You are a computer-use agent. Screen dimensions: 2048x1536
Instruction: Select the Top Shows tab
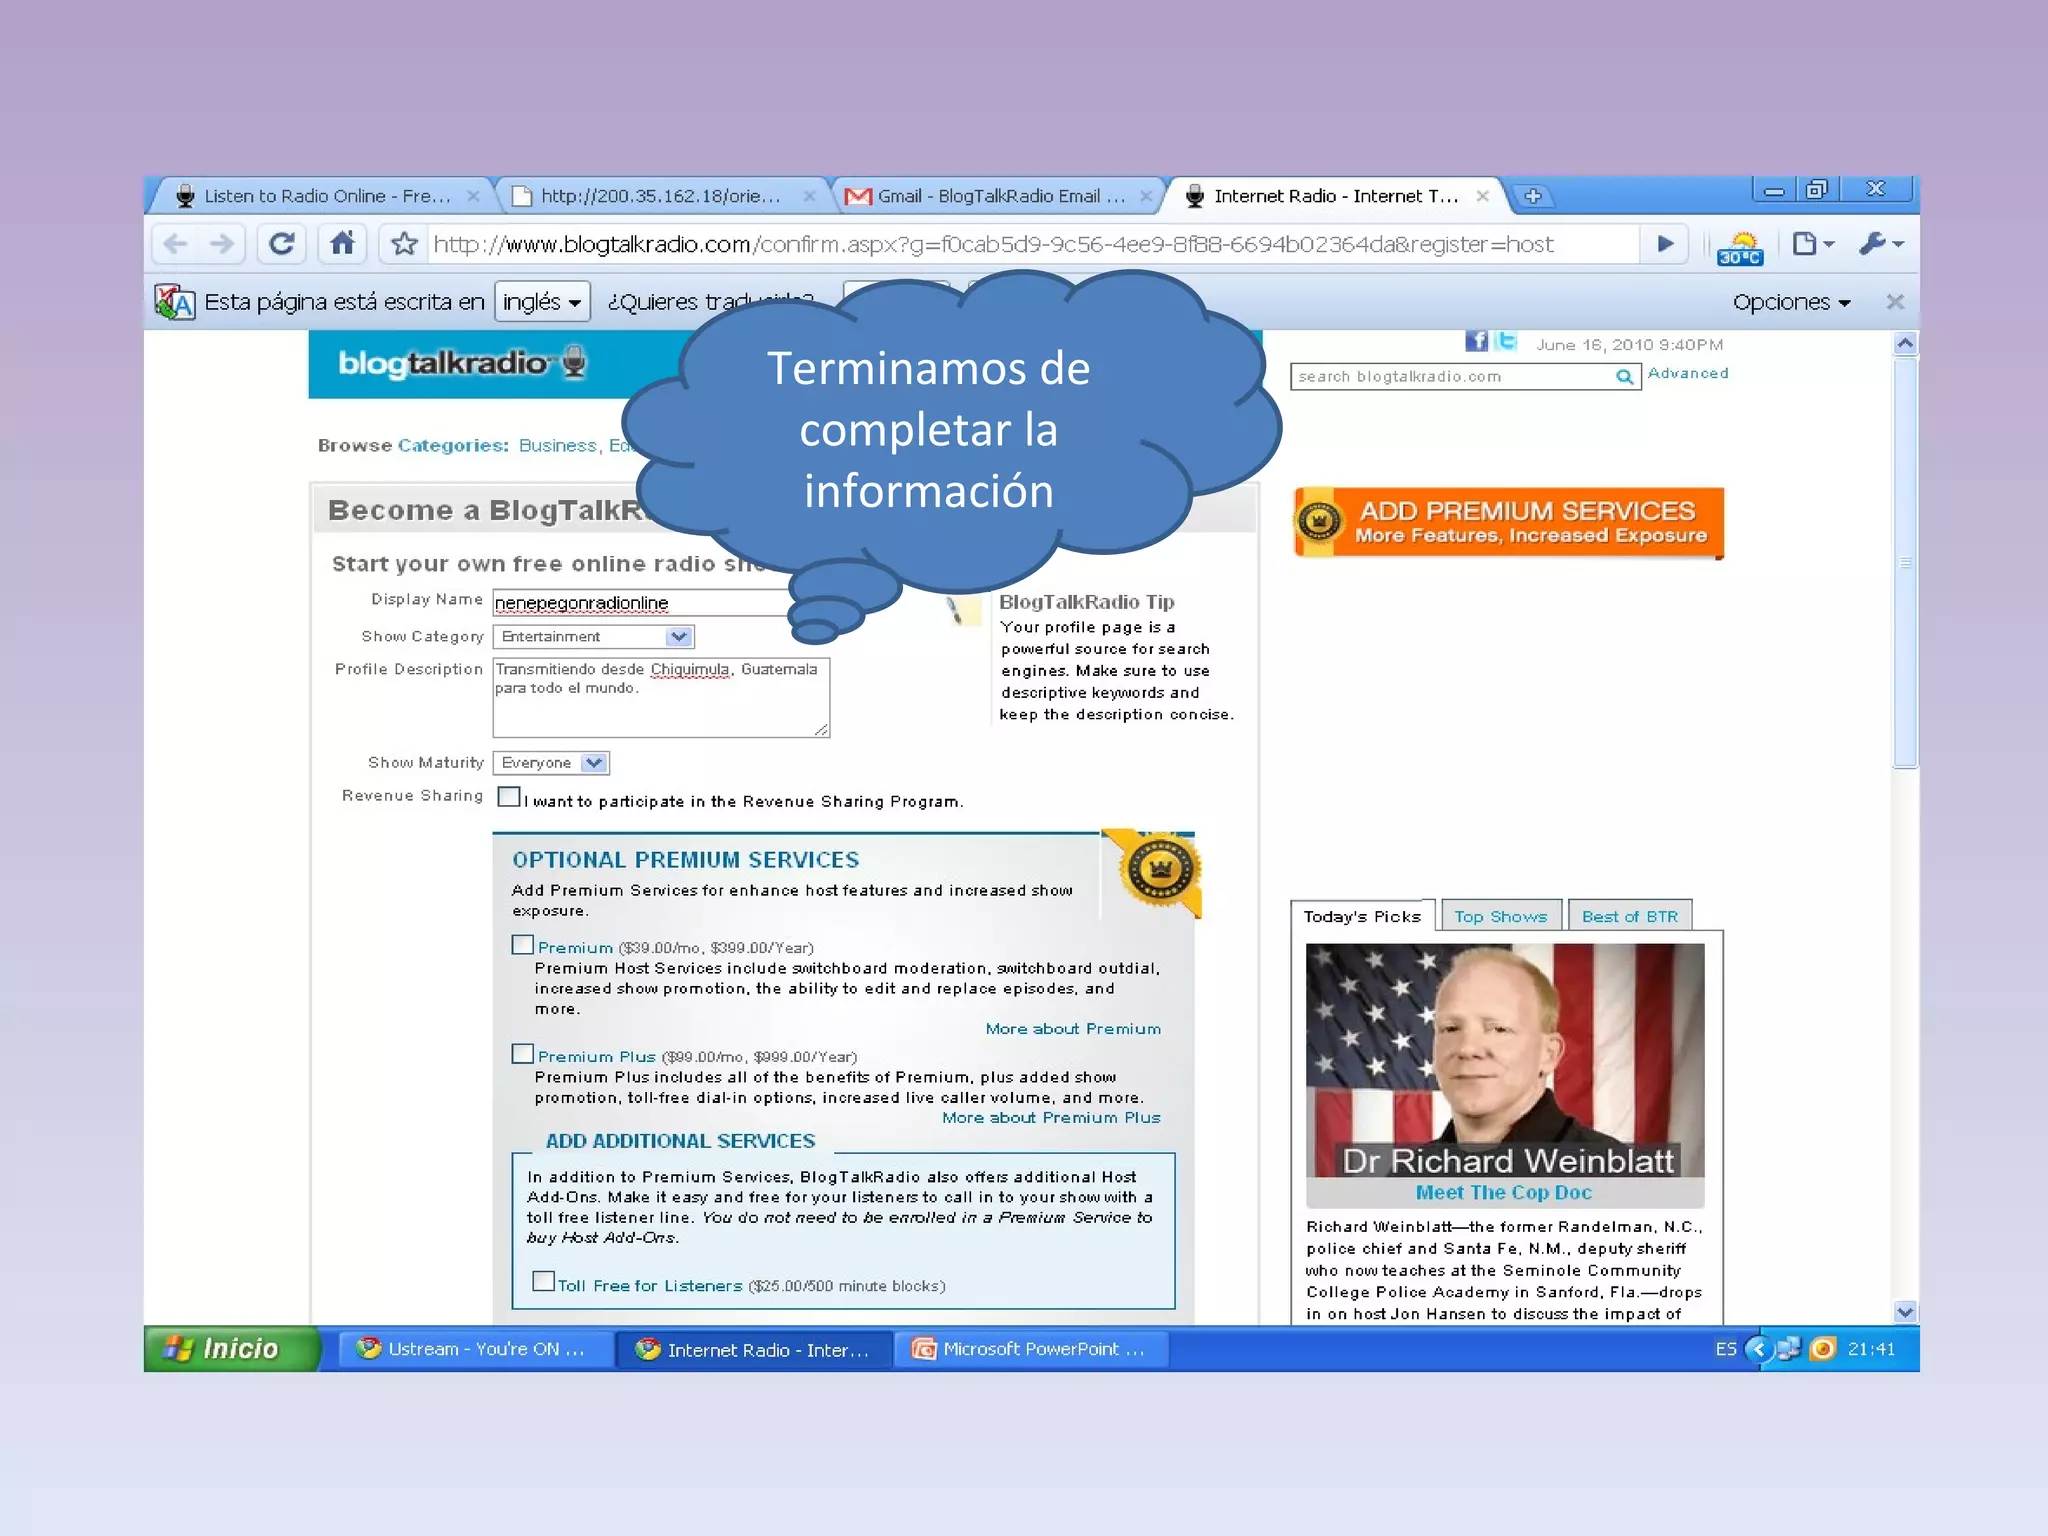pos(1500,916)
